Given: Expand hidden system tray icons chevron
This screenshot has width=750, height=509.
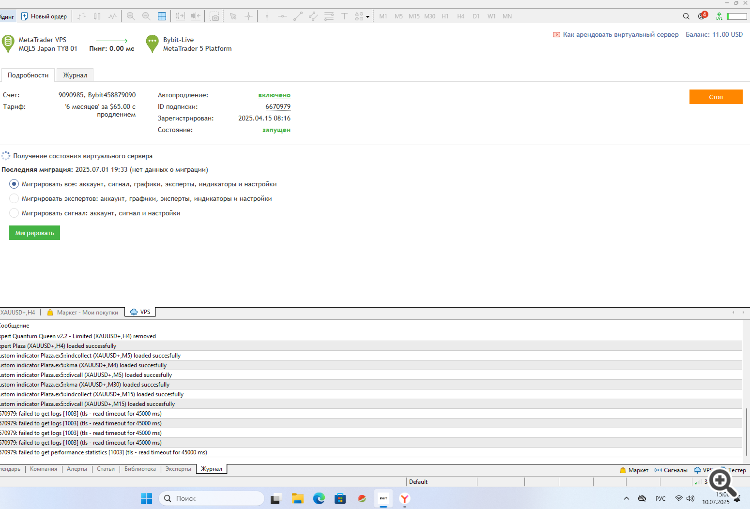Looking at the screenshot, I should [627, 498].
